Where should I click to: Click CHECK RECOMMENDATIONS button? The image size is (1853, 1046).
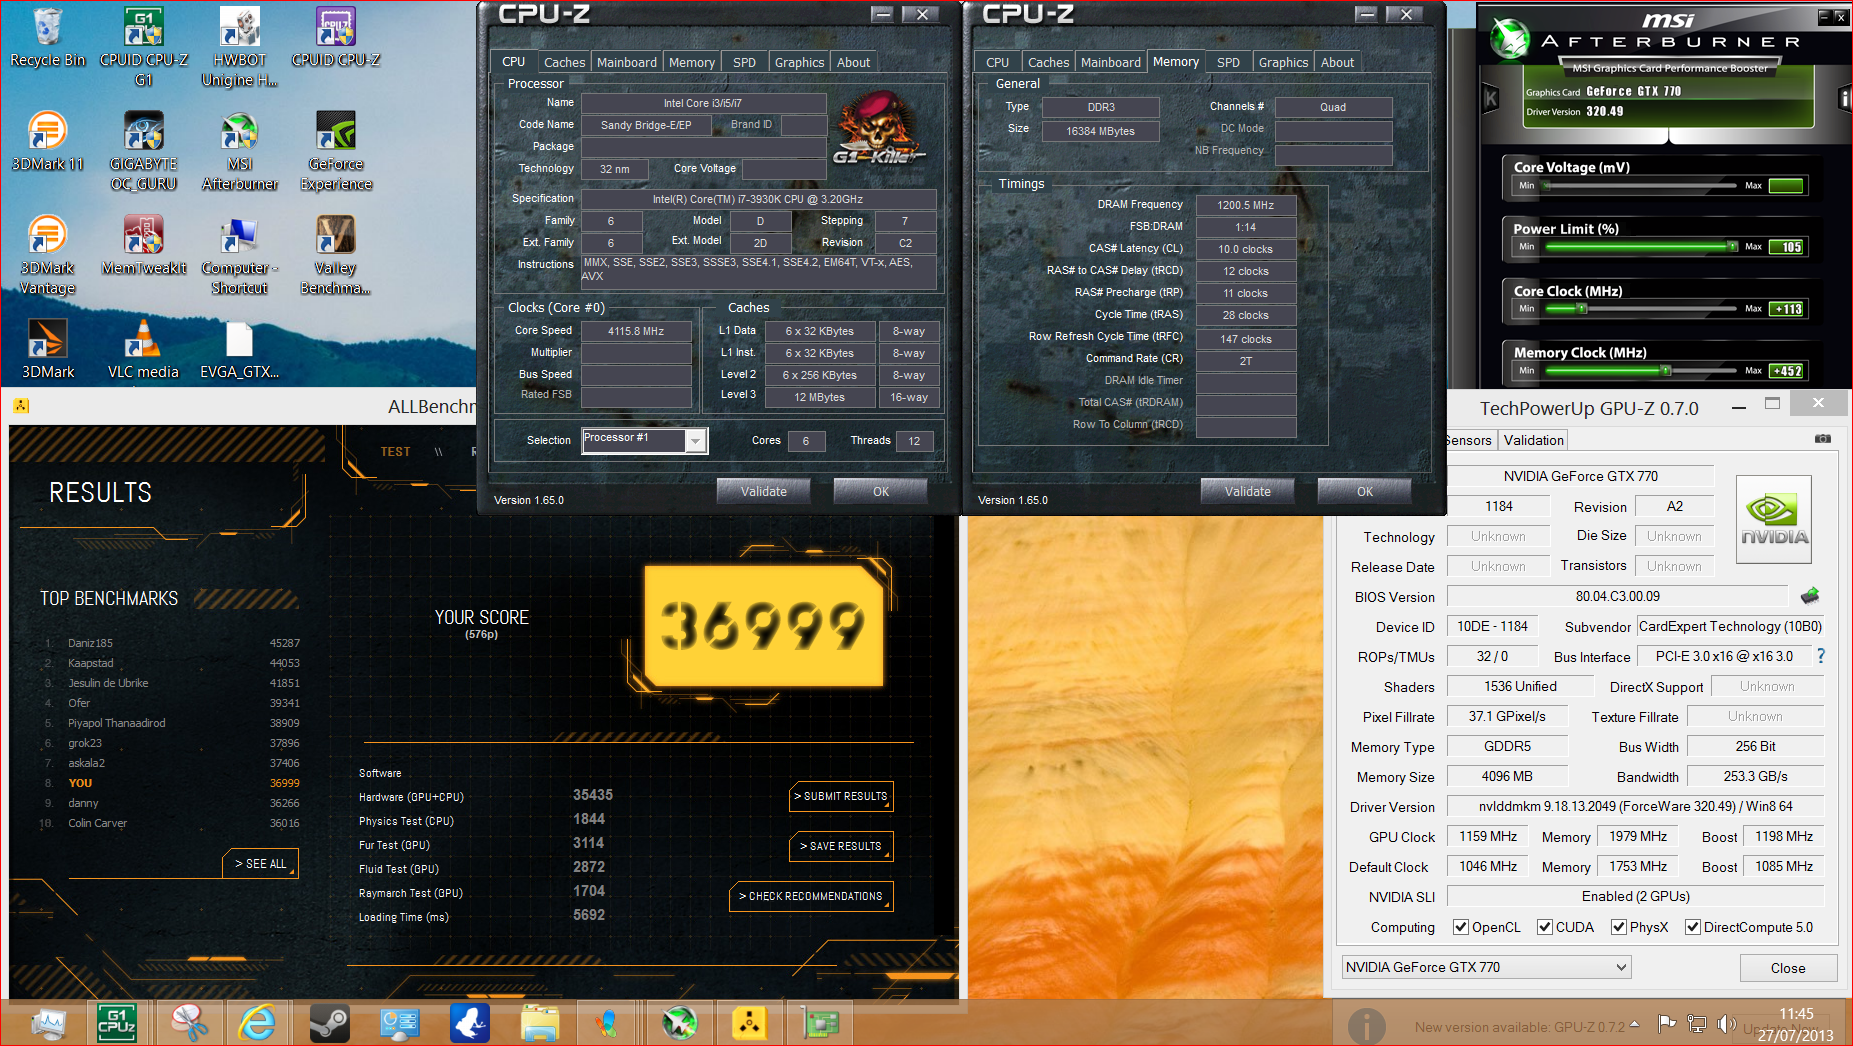pos(811,896)
